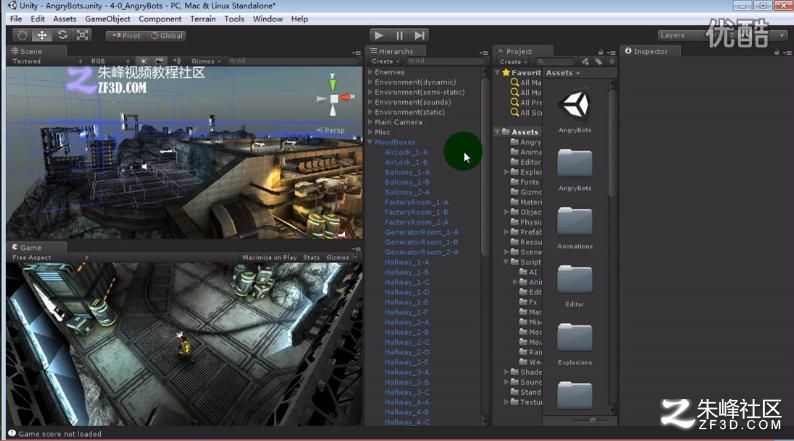Select the All Scripts favorite search

[526, 112]
